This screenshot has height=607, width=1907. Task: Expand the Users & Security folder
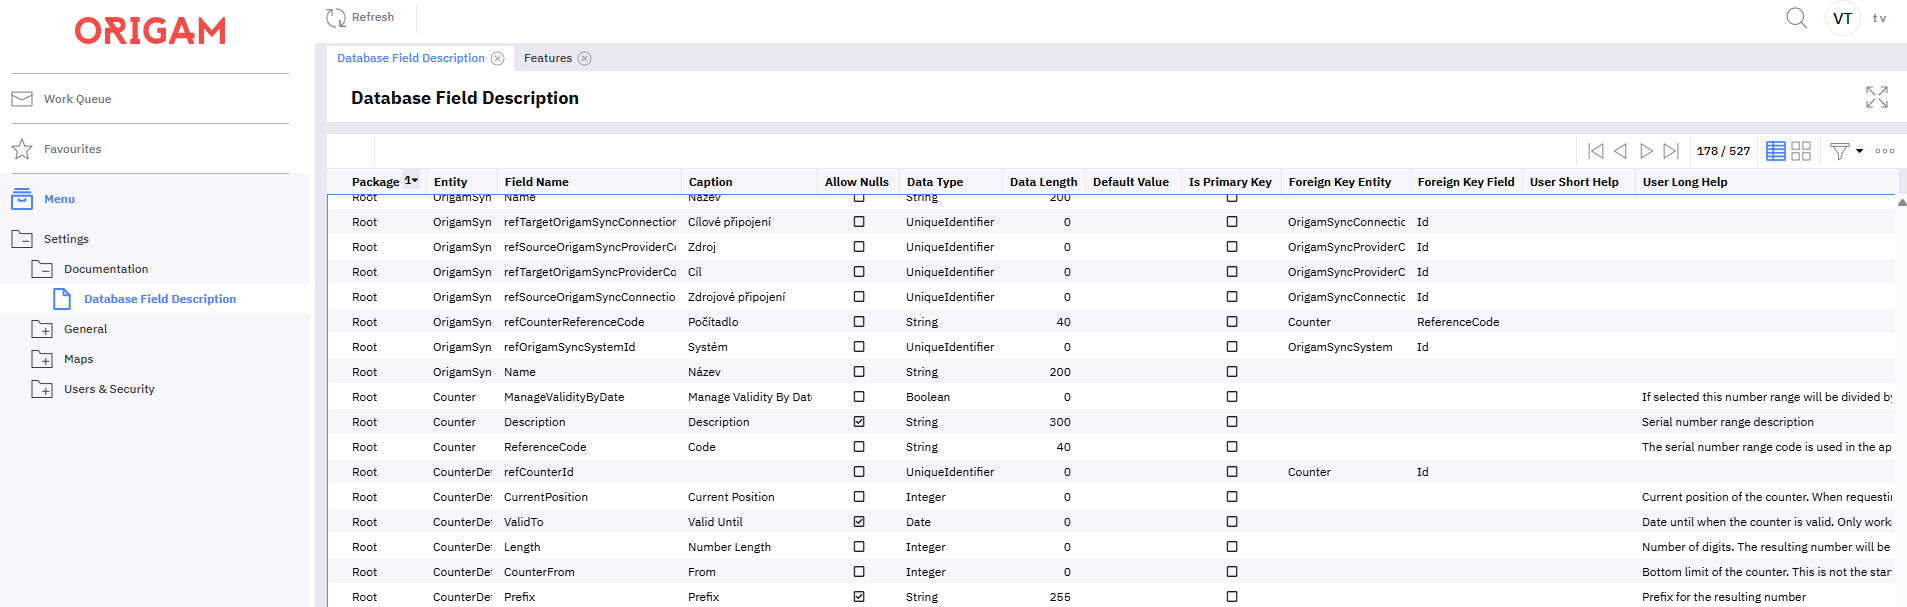click(42, 389)
